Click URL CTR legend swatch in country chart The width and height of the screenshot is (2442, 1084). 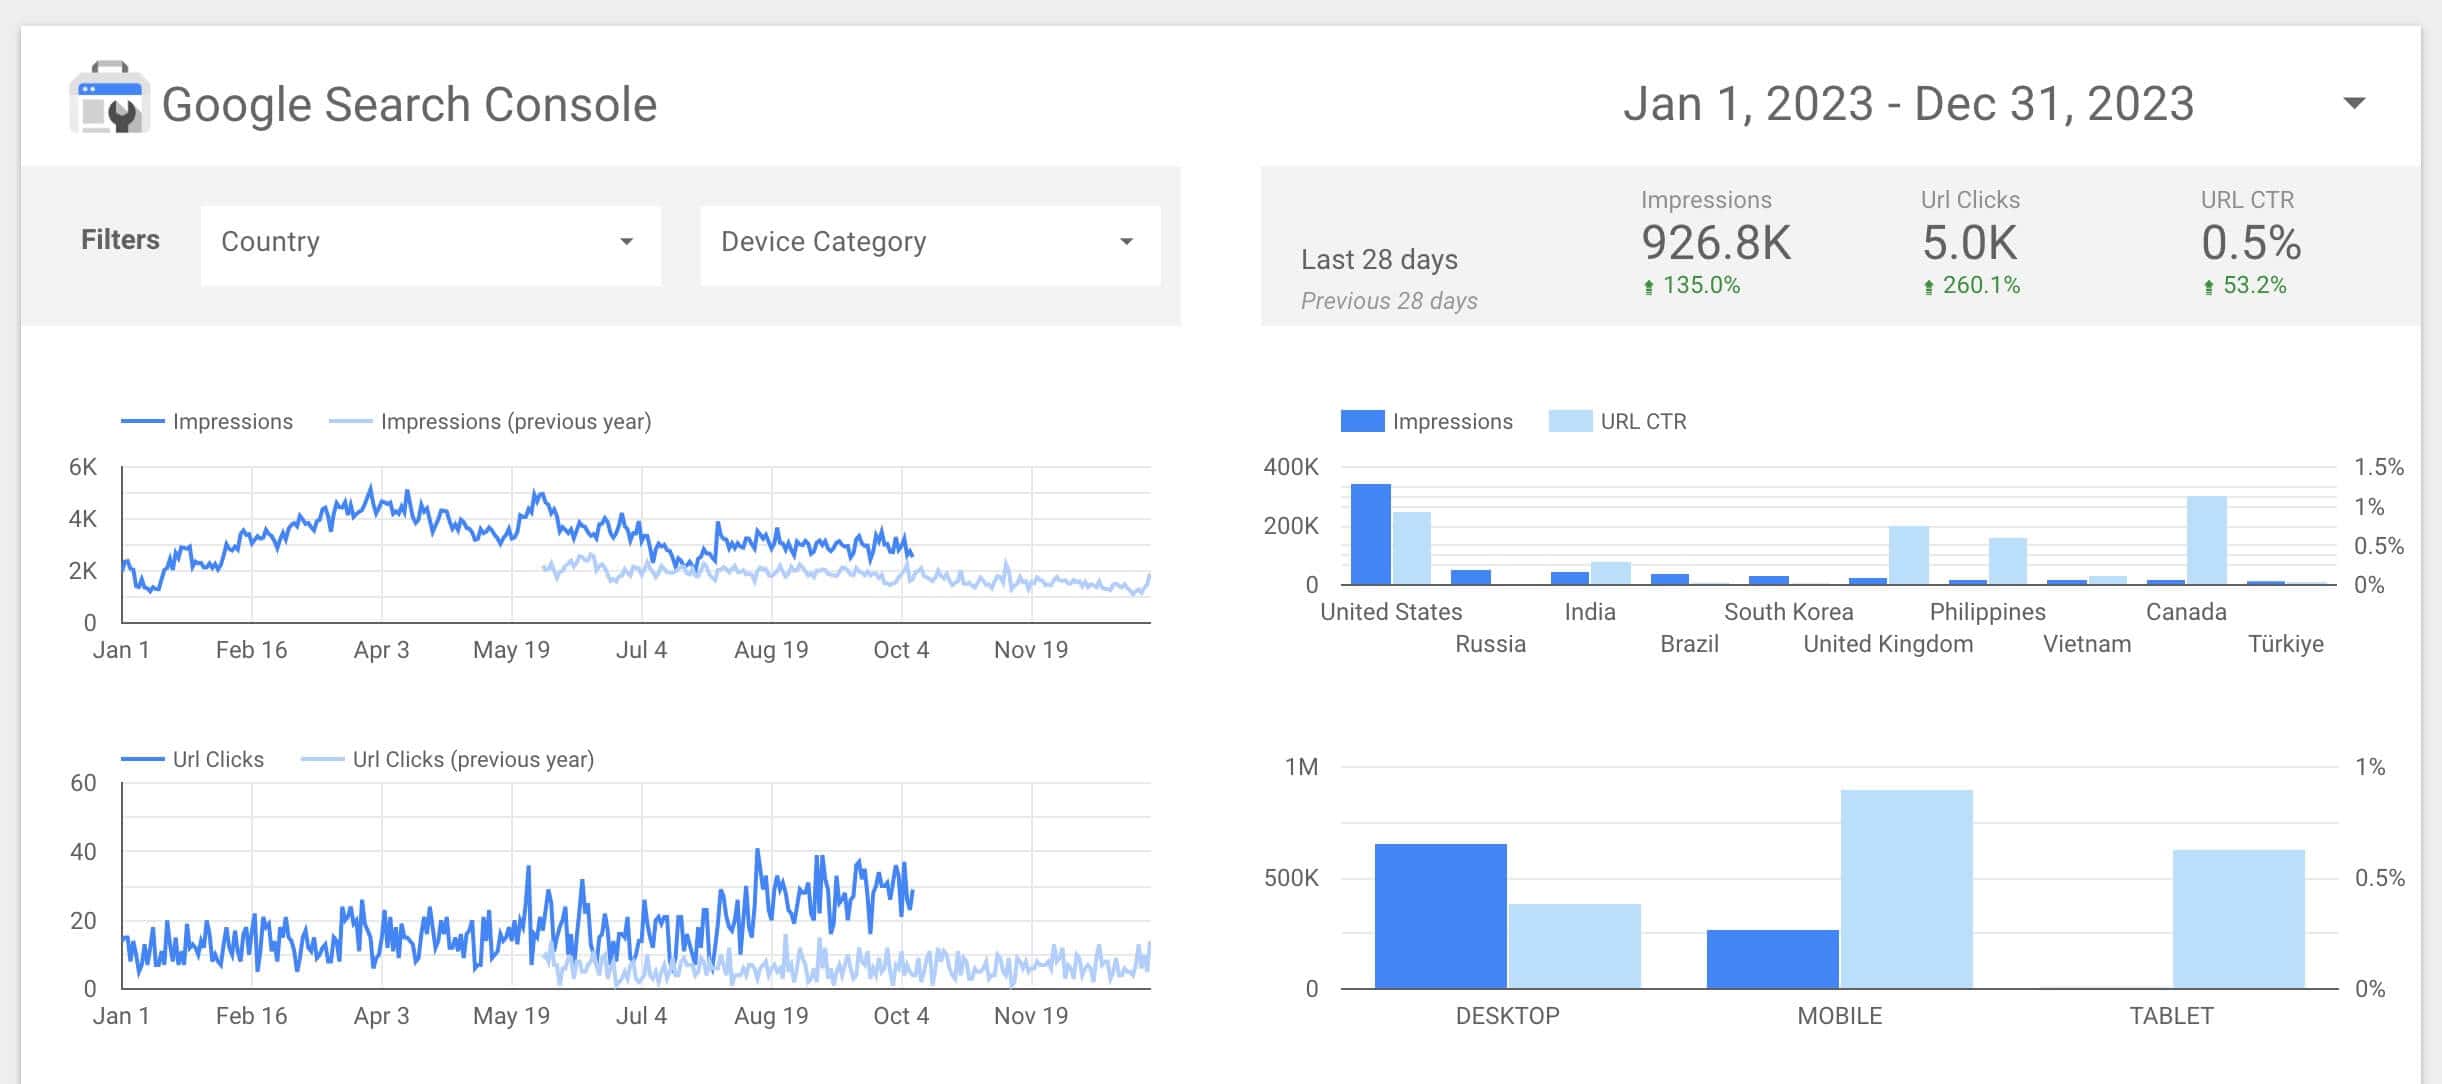coord(1570,421)
